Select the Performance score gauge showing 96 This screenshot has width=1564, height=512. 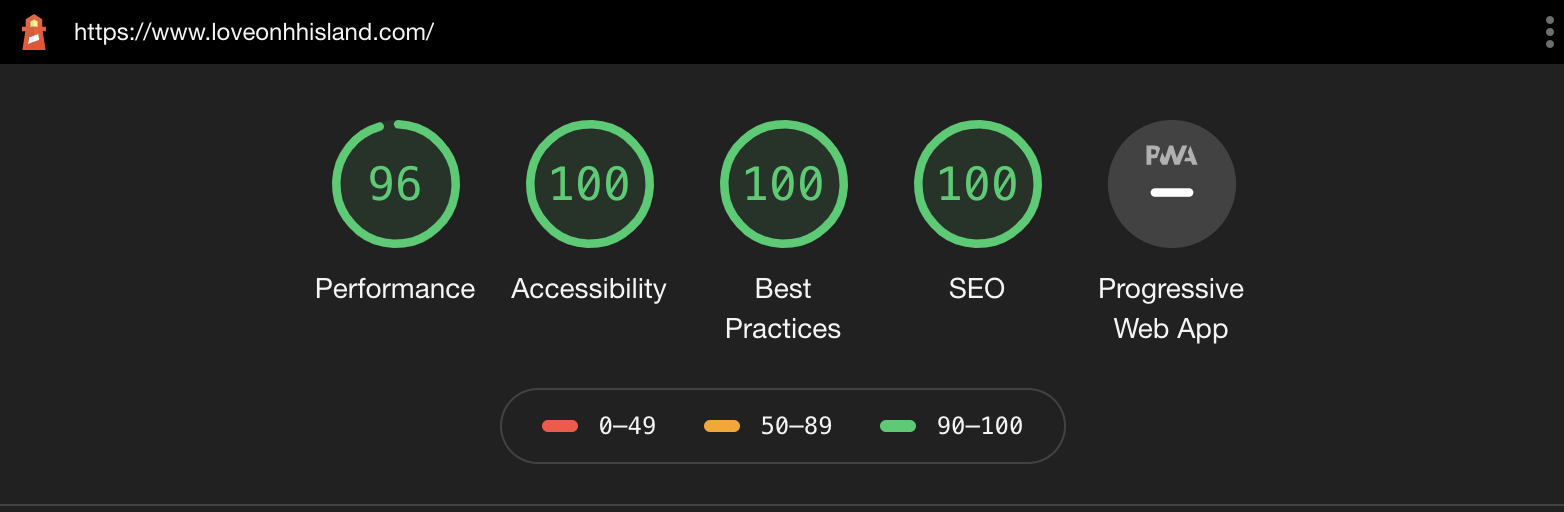(396, 184)
